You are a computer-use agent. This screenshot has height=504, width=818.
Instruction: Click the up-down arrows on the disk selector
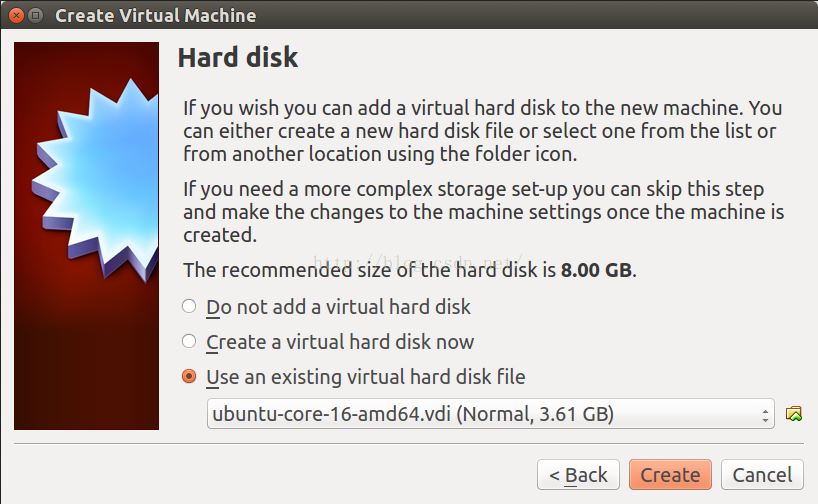pyautogui.click(x=766, y=413)
